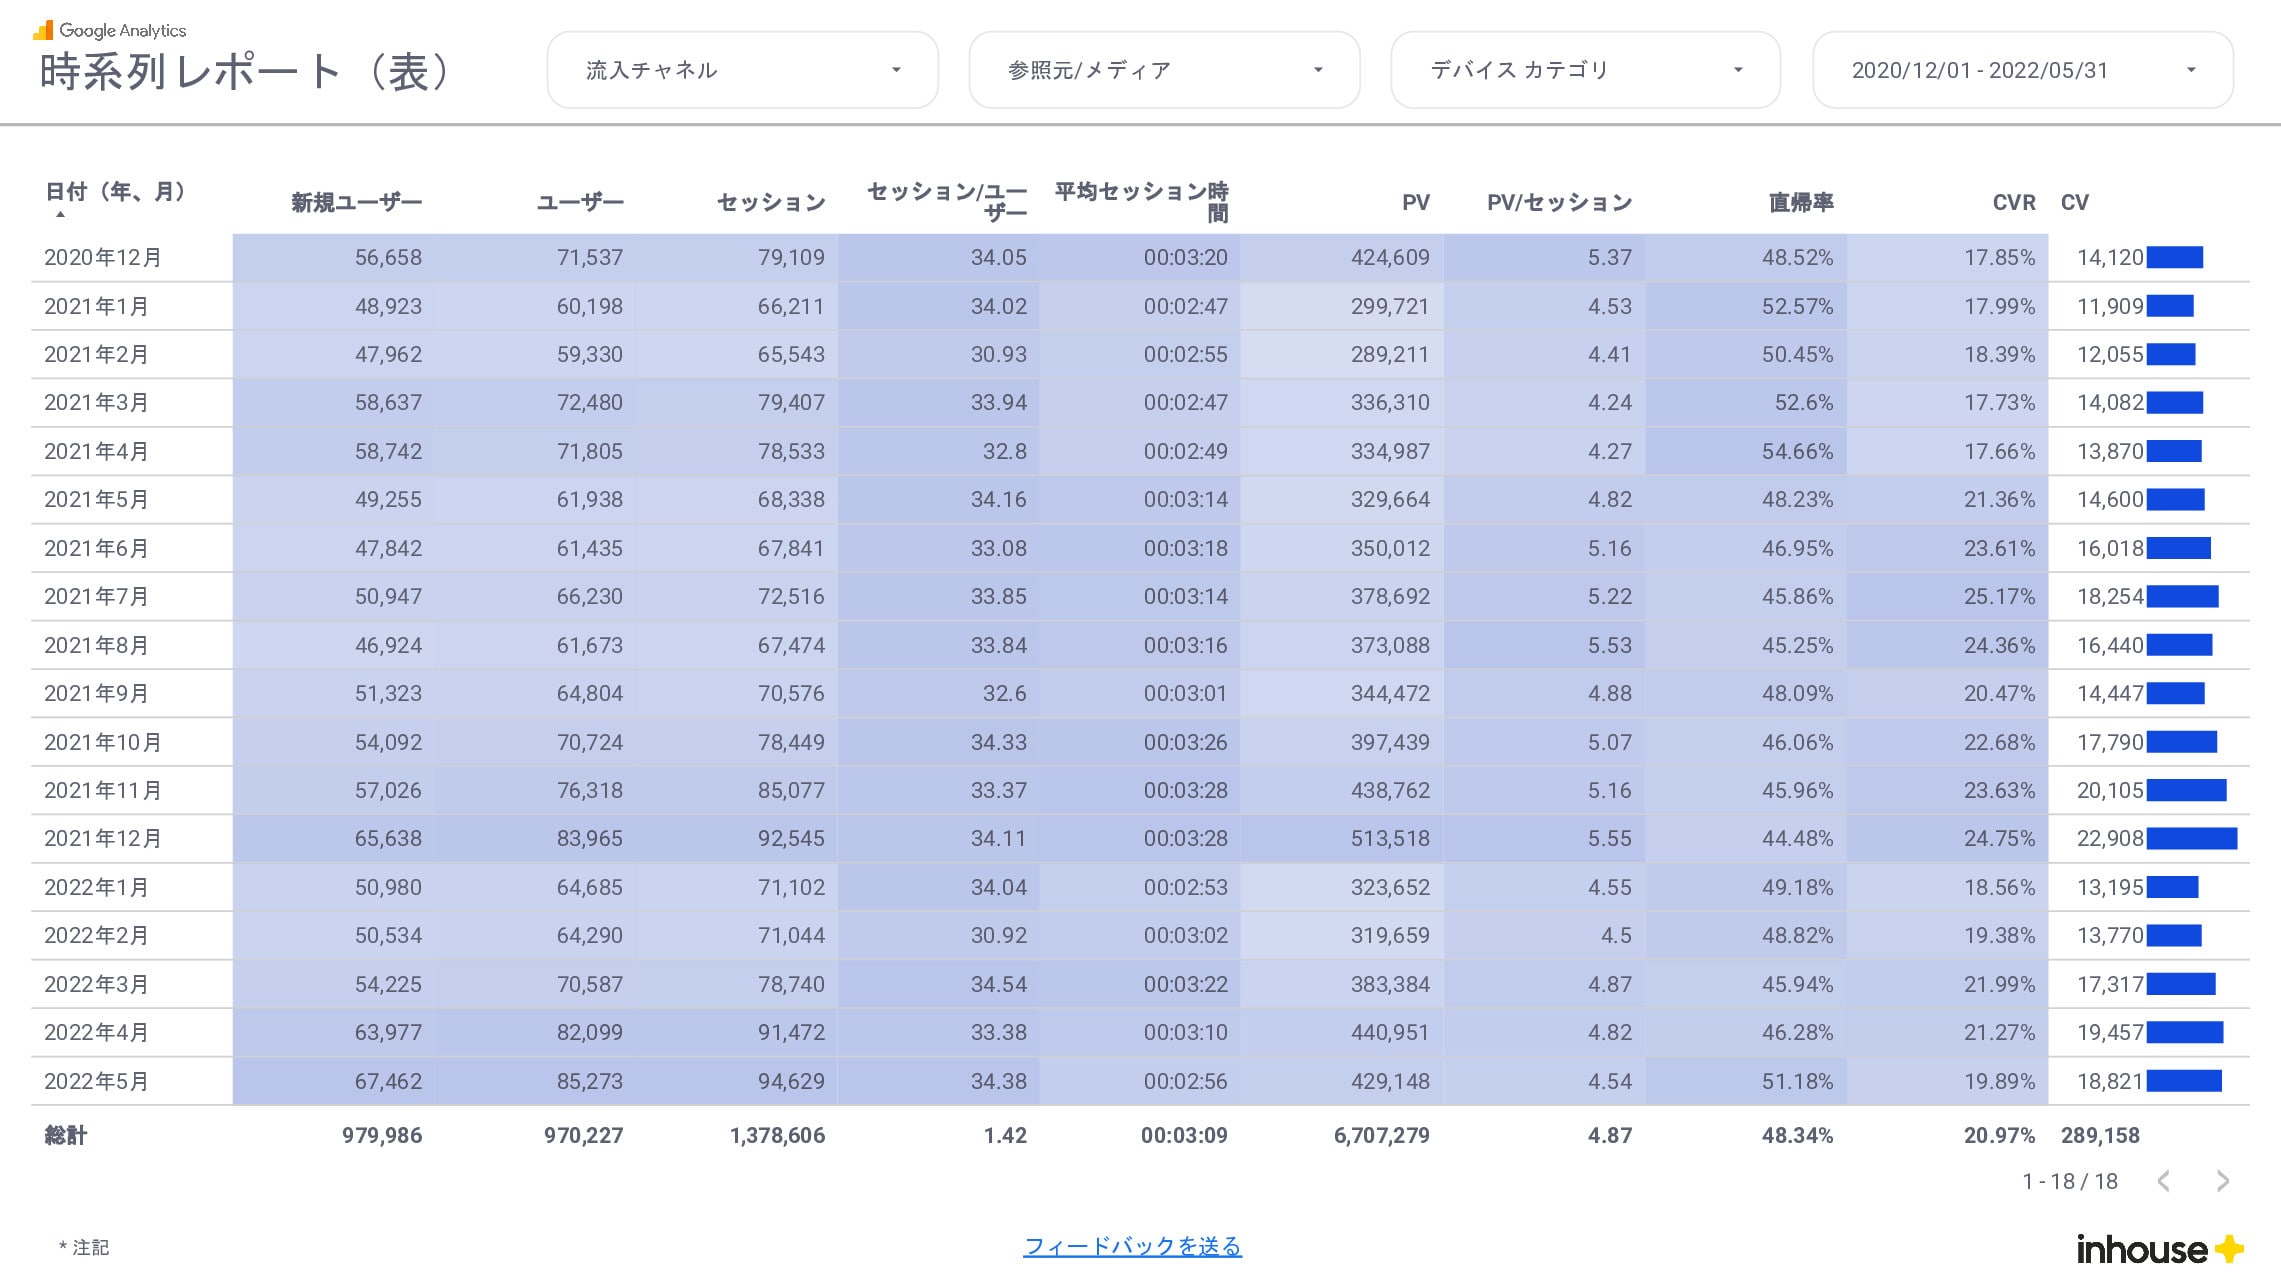
Task: Select the 2021年8月 row label
Action: point(96,645)
